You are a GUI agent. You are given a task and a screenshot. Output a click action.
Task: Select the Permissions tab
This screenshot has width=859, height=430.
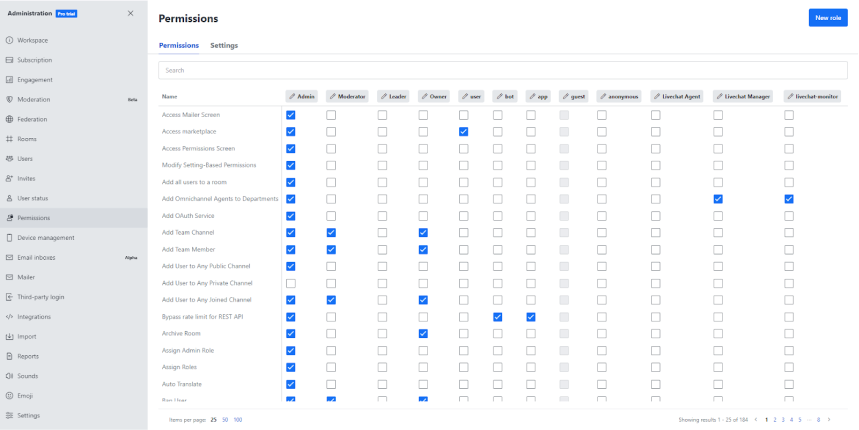coord(179,45)
